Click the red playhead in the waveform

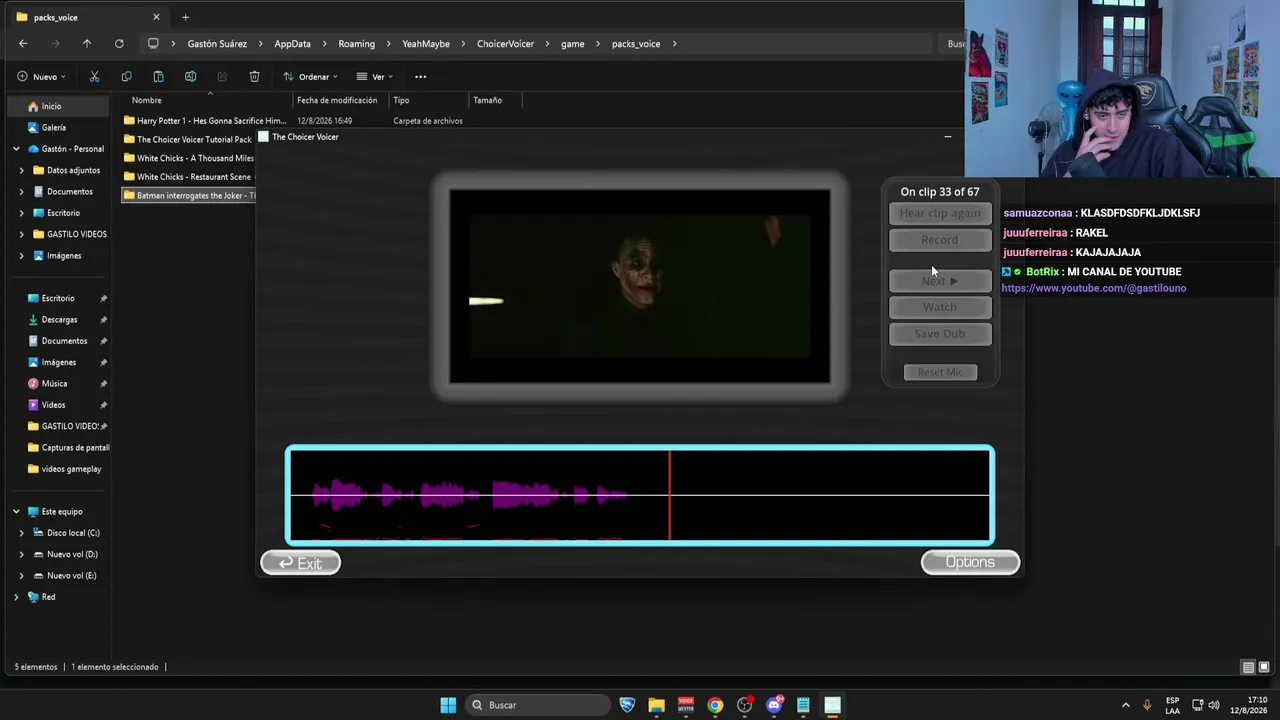(x=670, y=495)
